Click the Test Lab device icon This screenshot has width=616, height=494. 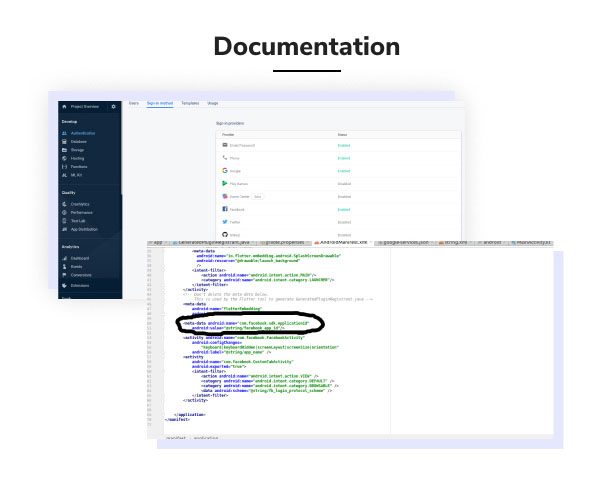coord(64,221)
